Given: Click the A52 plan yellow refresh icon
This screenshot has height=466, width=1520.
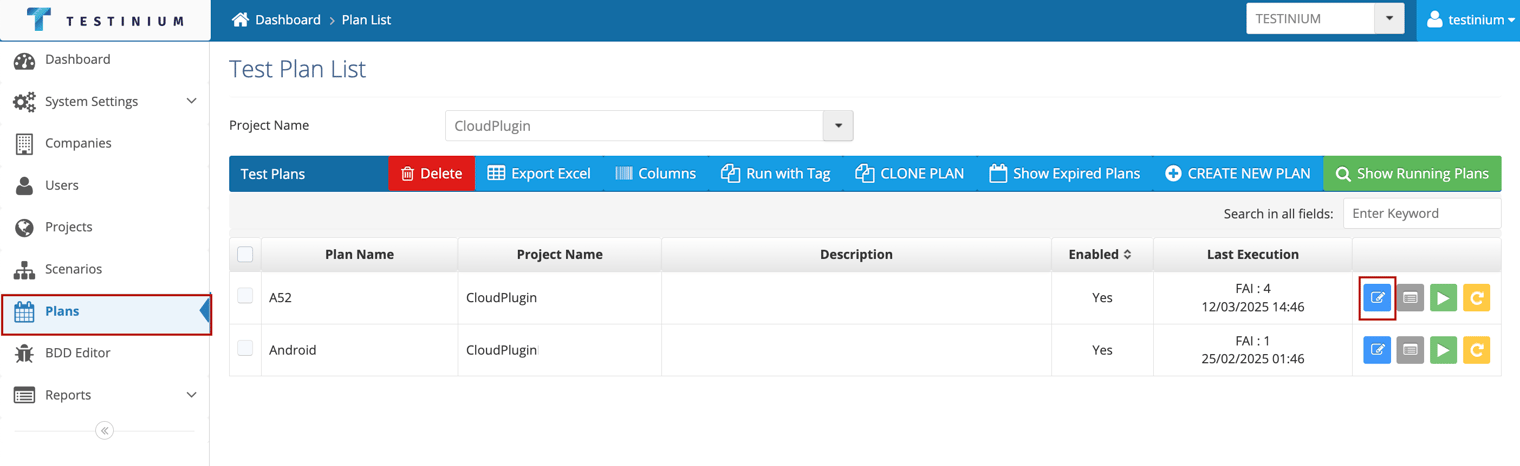Looking at the screenshot, I should pyautogui.click(x=1476, y=298).
